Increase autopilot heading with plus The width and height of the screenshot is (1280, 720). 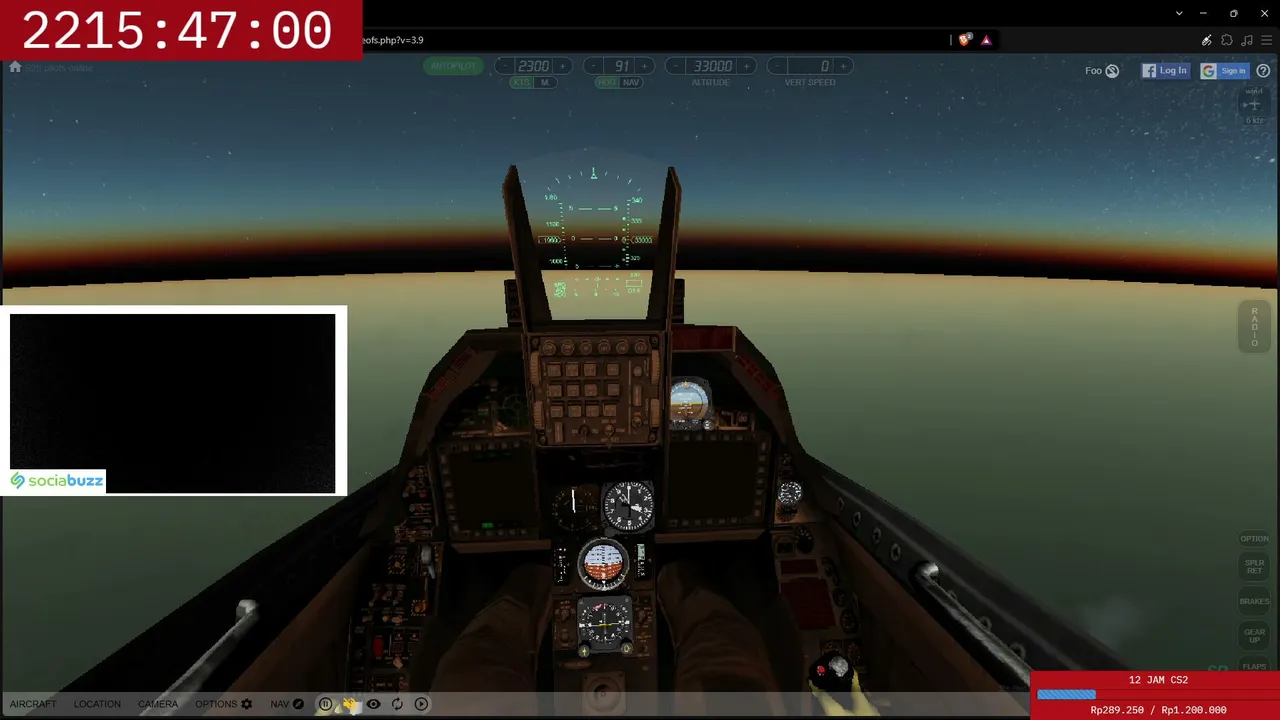[x=644, y=66]
